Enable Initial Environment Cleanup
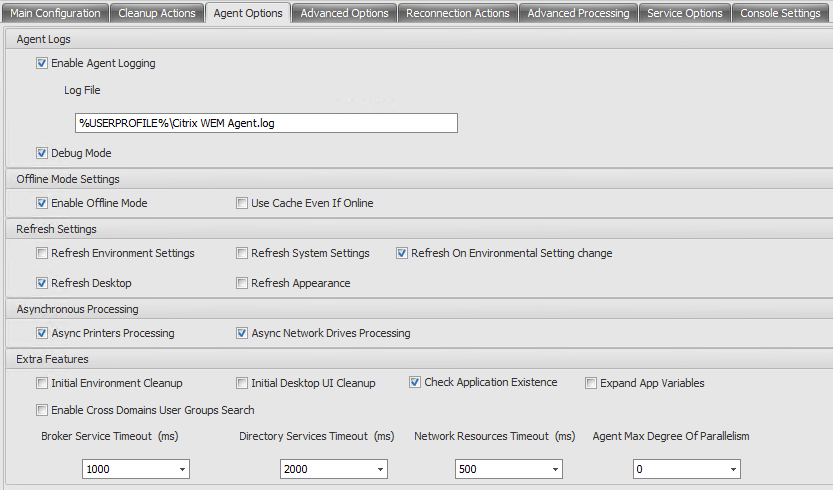Viewport: 833px width, 490px height. point(42,383)
